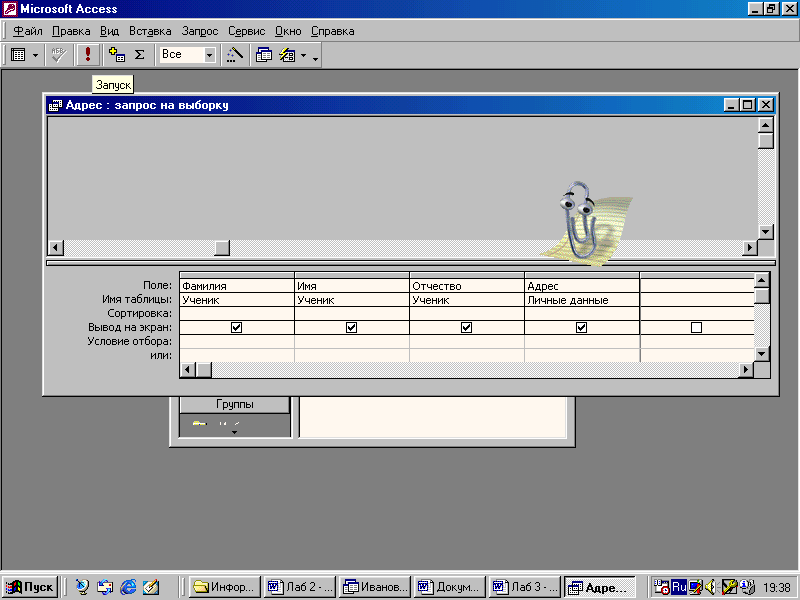Uncheck the show checkbox for the Имя column
The width and height of the screenshot is (800, 600).
352,328
